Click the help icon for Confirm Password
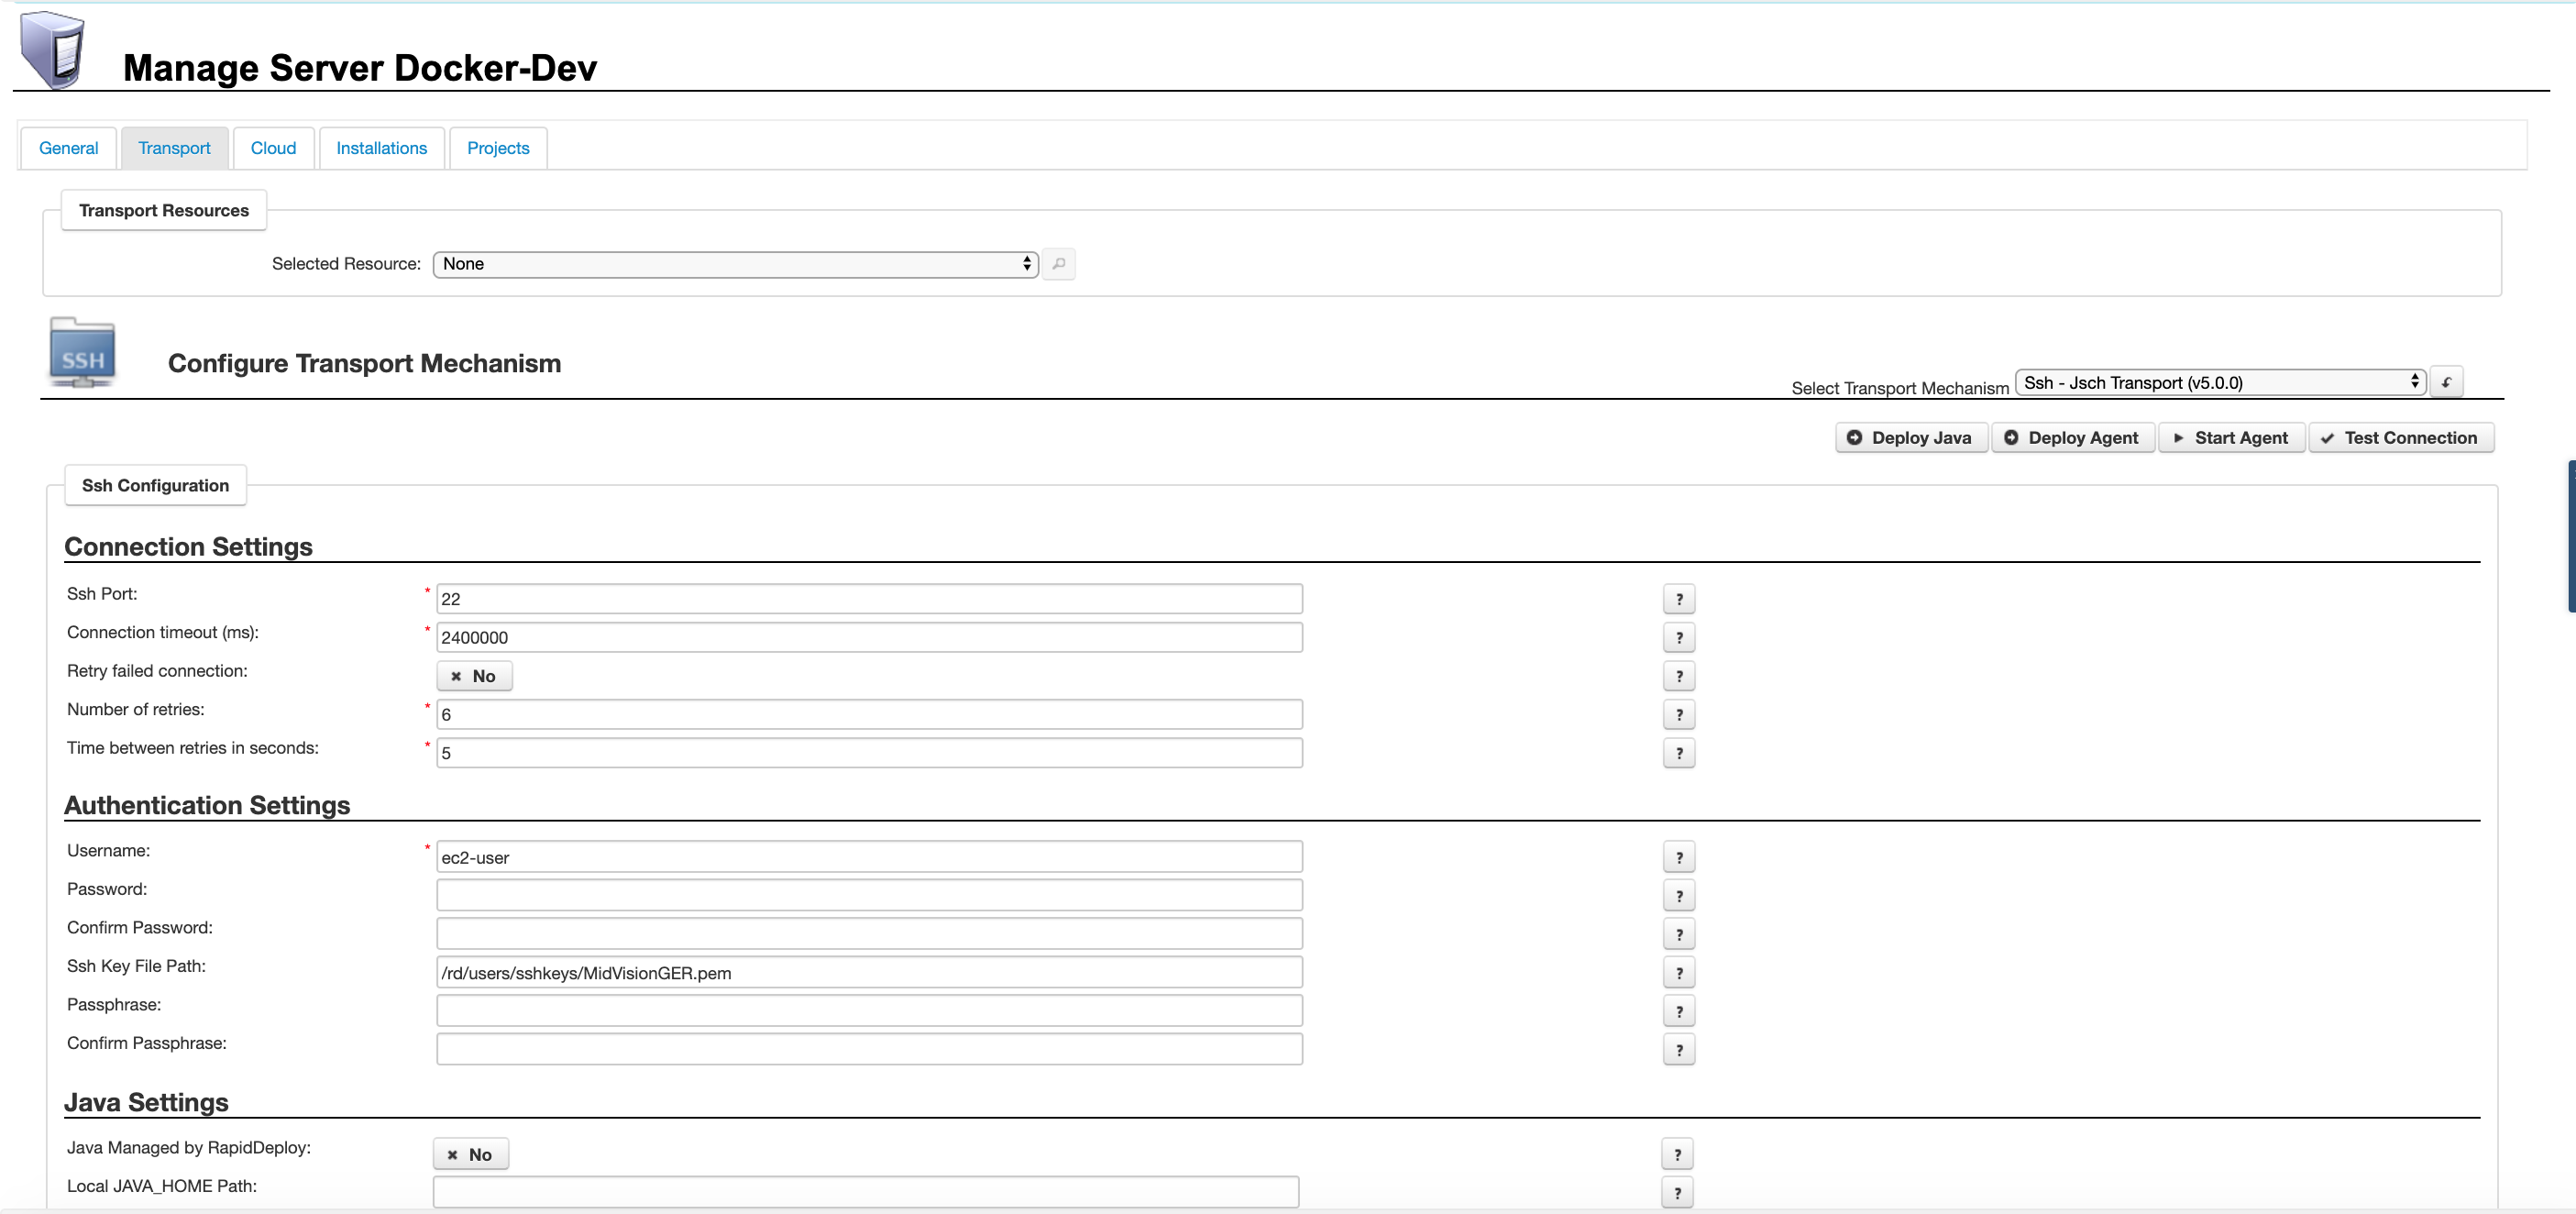This screenshot has height=1214, width=2576. (1679, 934)
